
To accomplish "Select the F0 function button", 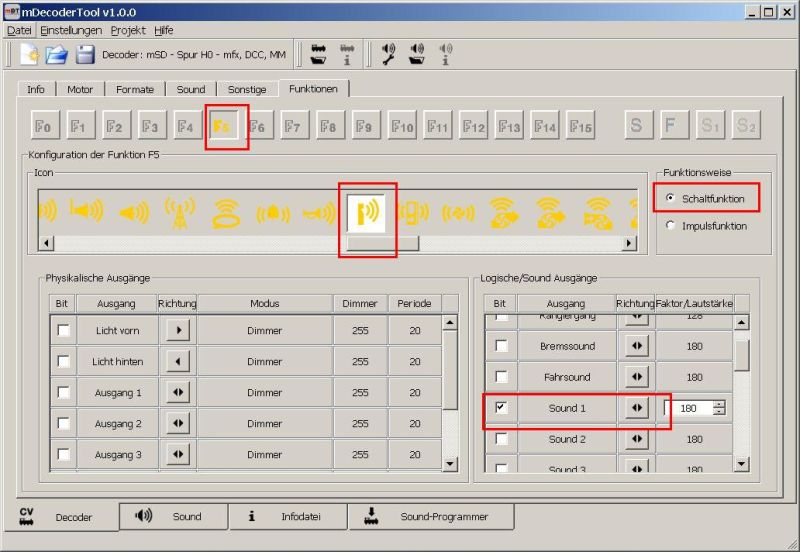I will click(43, 127).
